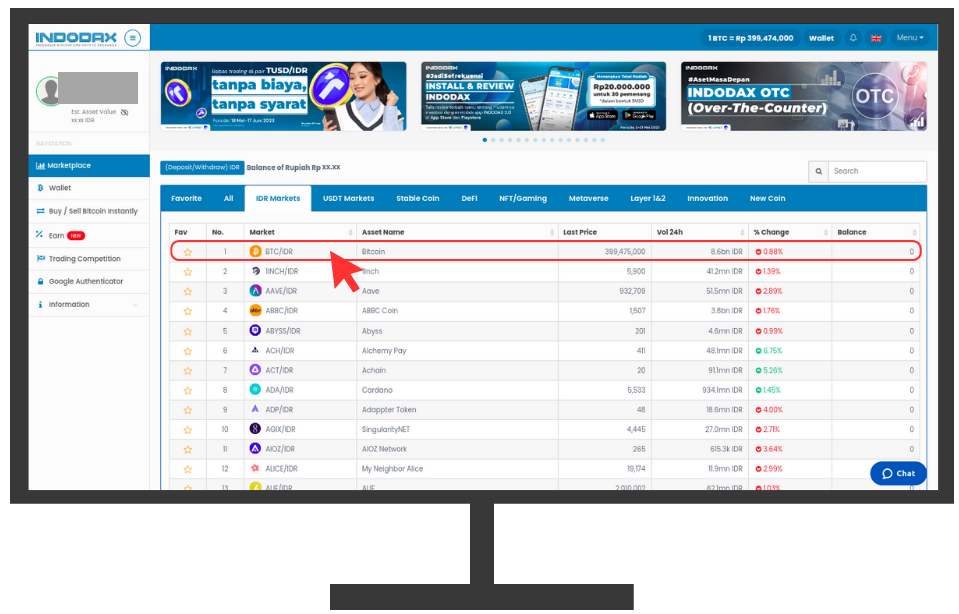Click the AAVE/IDR coin icon
Screen dimensions: 959x614
pyautogui.click(x=256, y=291)
